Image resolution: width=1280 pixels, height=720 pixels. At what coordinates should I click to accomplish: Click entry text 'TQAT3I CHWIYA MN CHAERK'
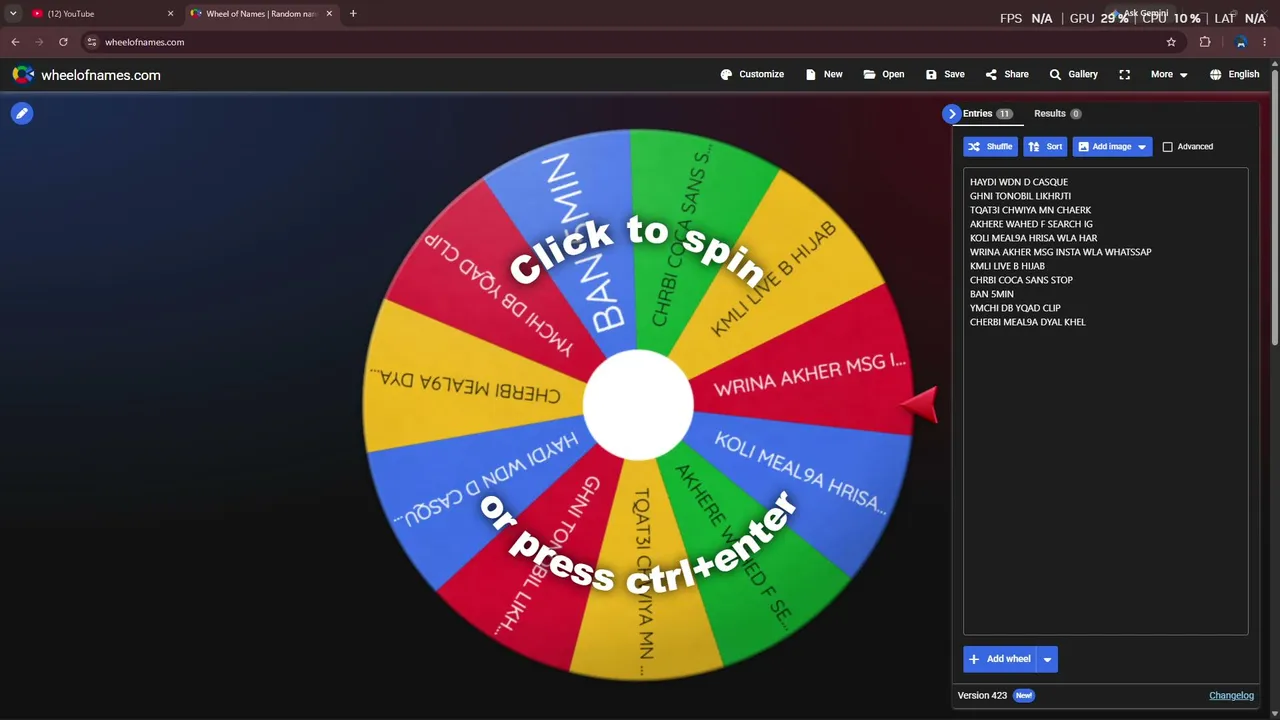[1030, 210]
